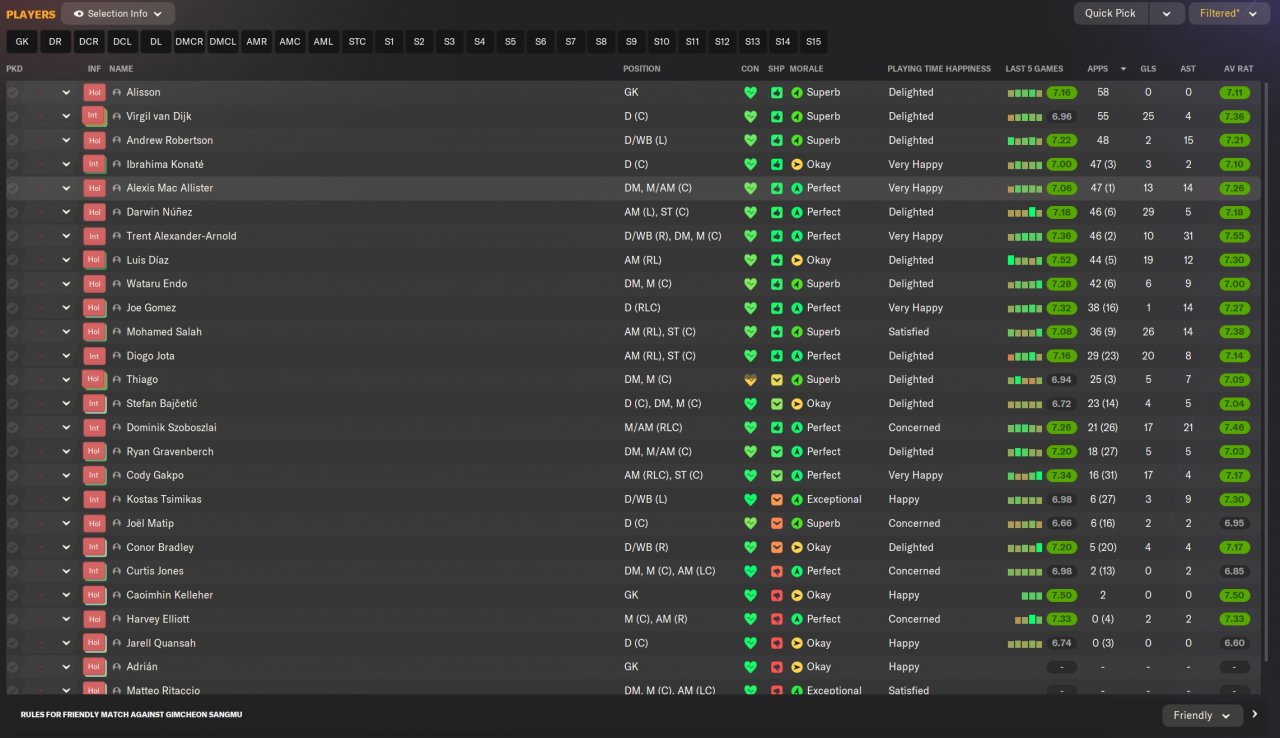
Task: Click Curtis Jones's red match sharpness icon
Action: (777, 571)
